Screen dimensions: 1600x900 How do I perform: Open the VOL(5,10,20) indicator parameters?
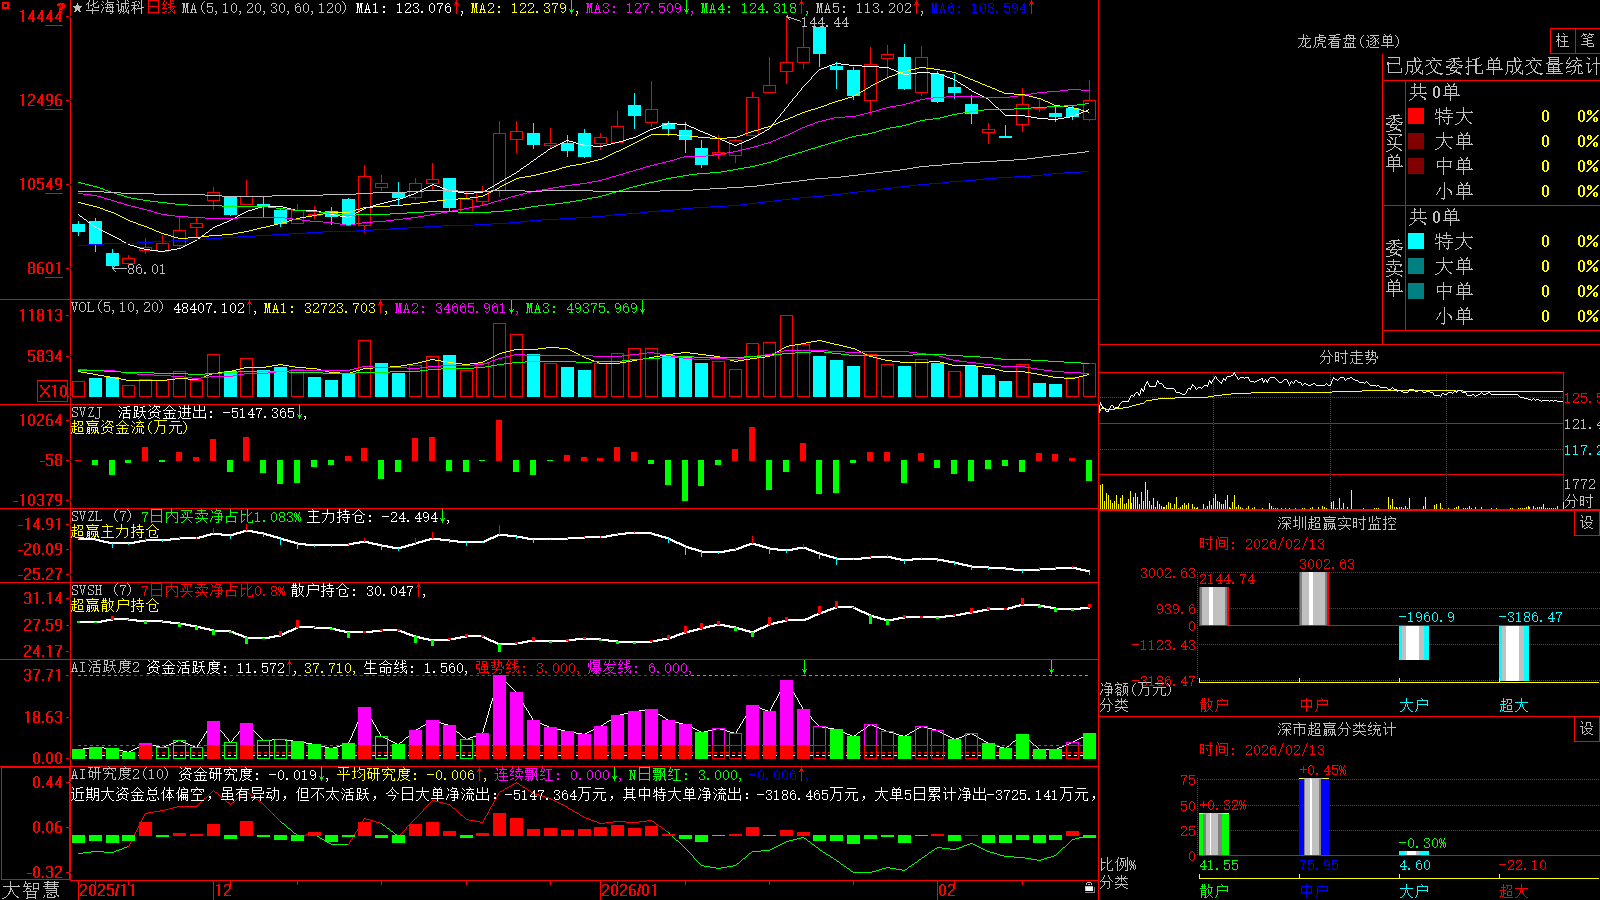[x=117, y=308]
